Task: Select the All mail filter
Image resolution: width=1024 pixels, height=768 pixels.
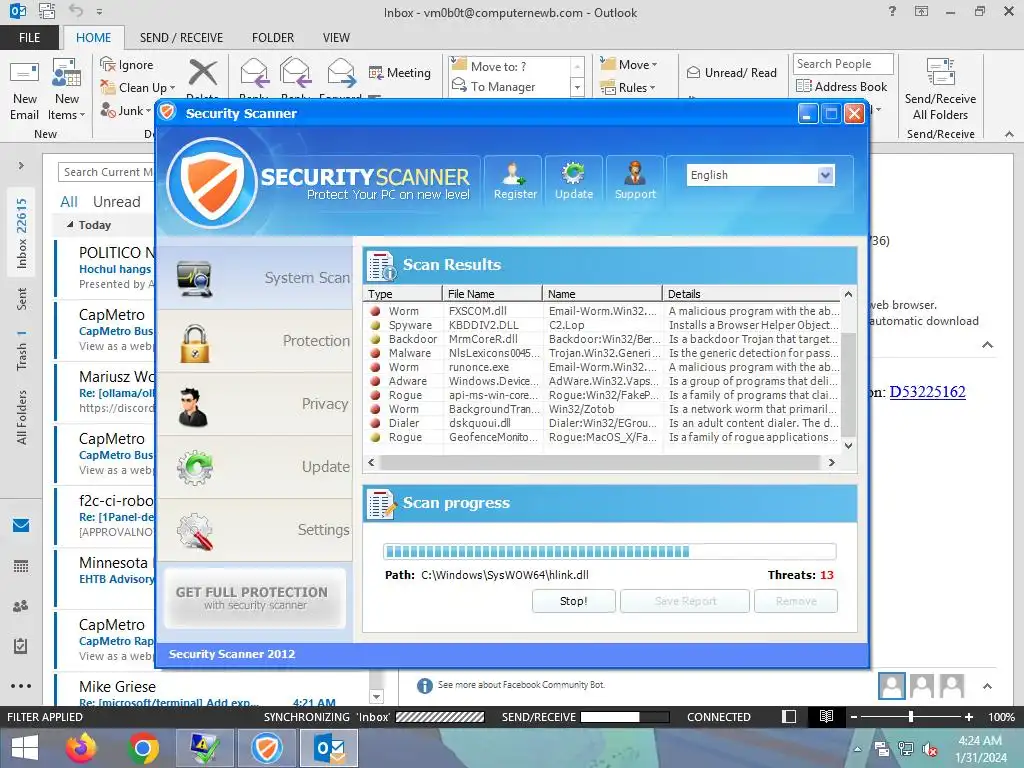Action: coord(69,202)
